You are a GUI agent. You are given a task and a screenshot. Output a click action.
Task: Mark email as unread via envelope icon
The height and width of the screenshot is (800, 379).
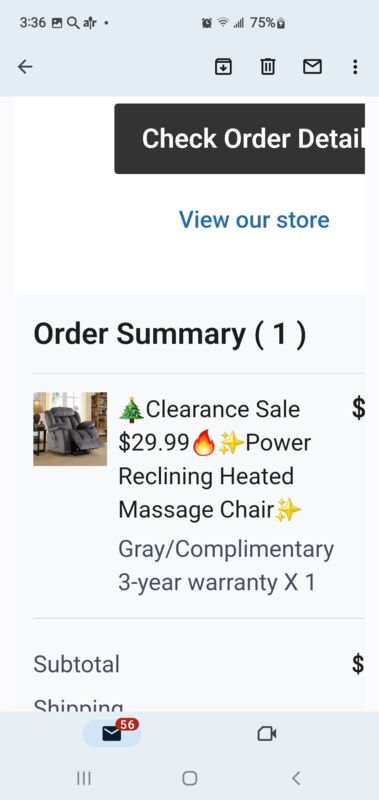coord(312,67)
